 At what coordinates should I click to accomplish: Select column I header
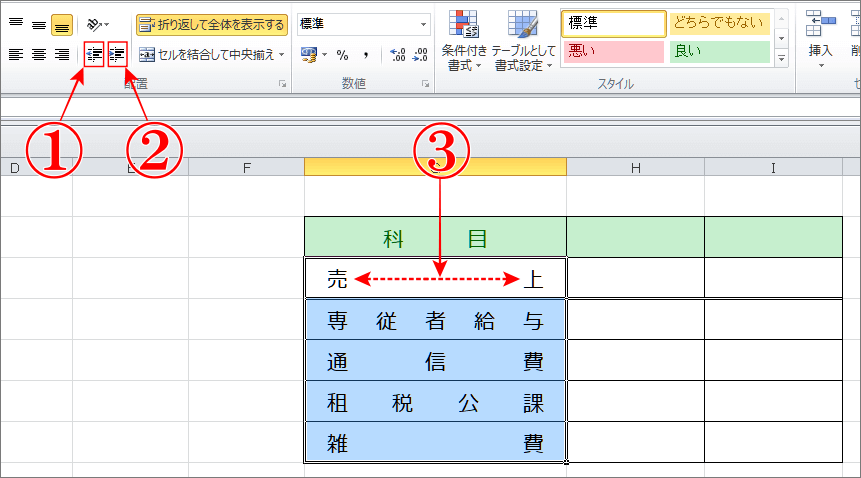click(773, 167)
